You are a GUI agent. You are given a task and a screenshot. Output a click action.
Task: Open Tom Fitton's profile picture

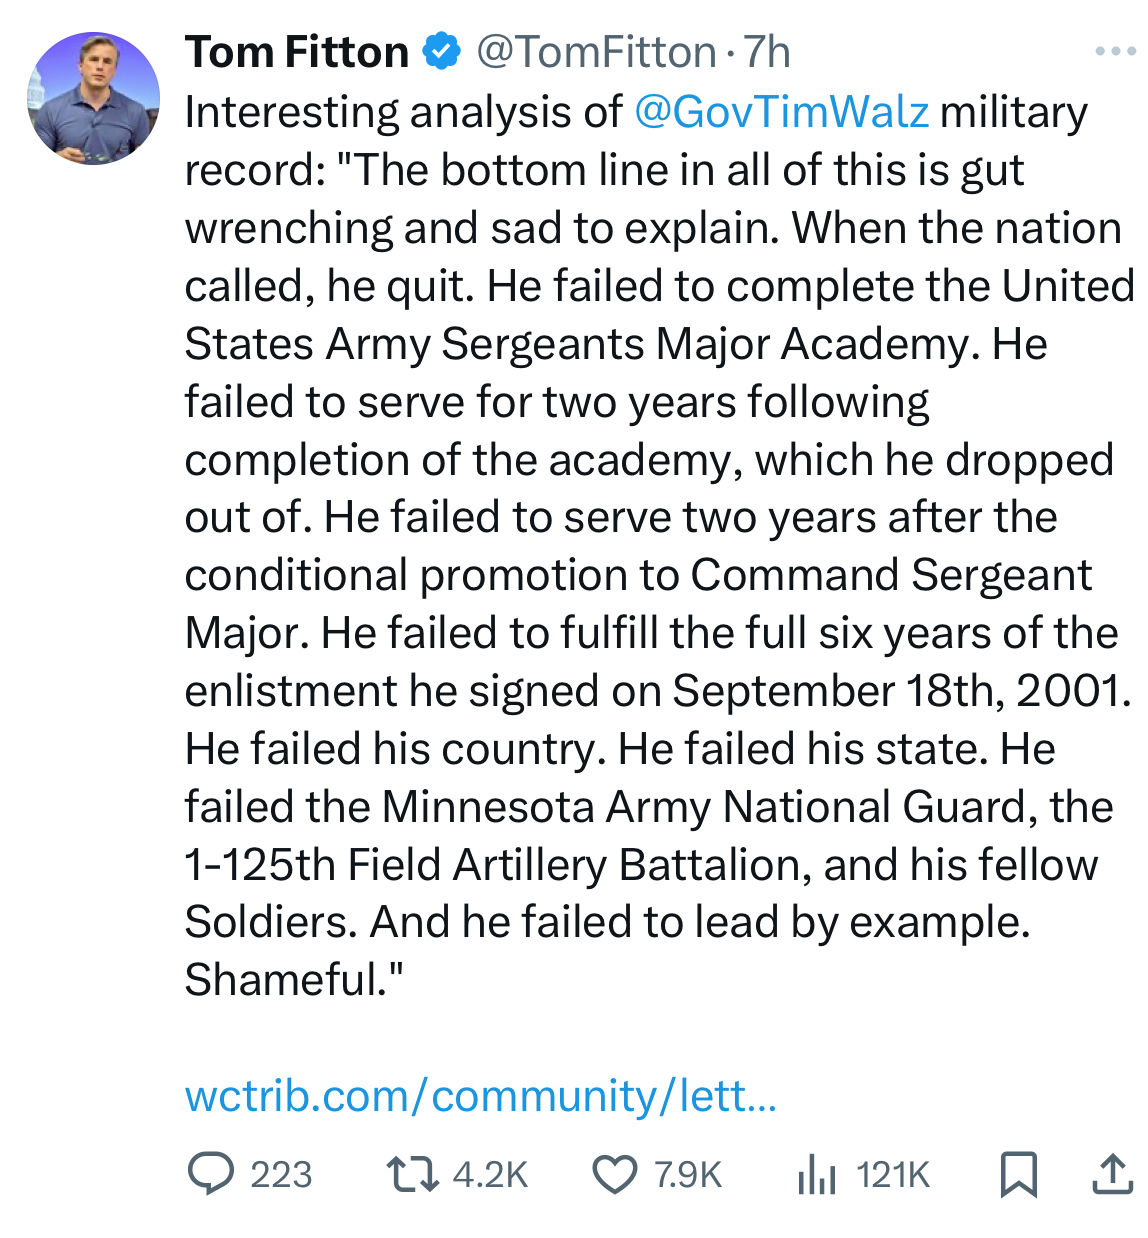[93, 98]
